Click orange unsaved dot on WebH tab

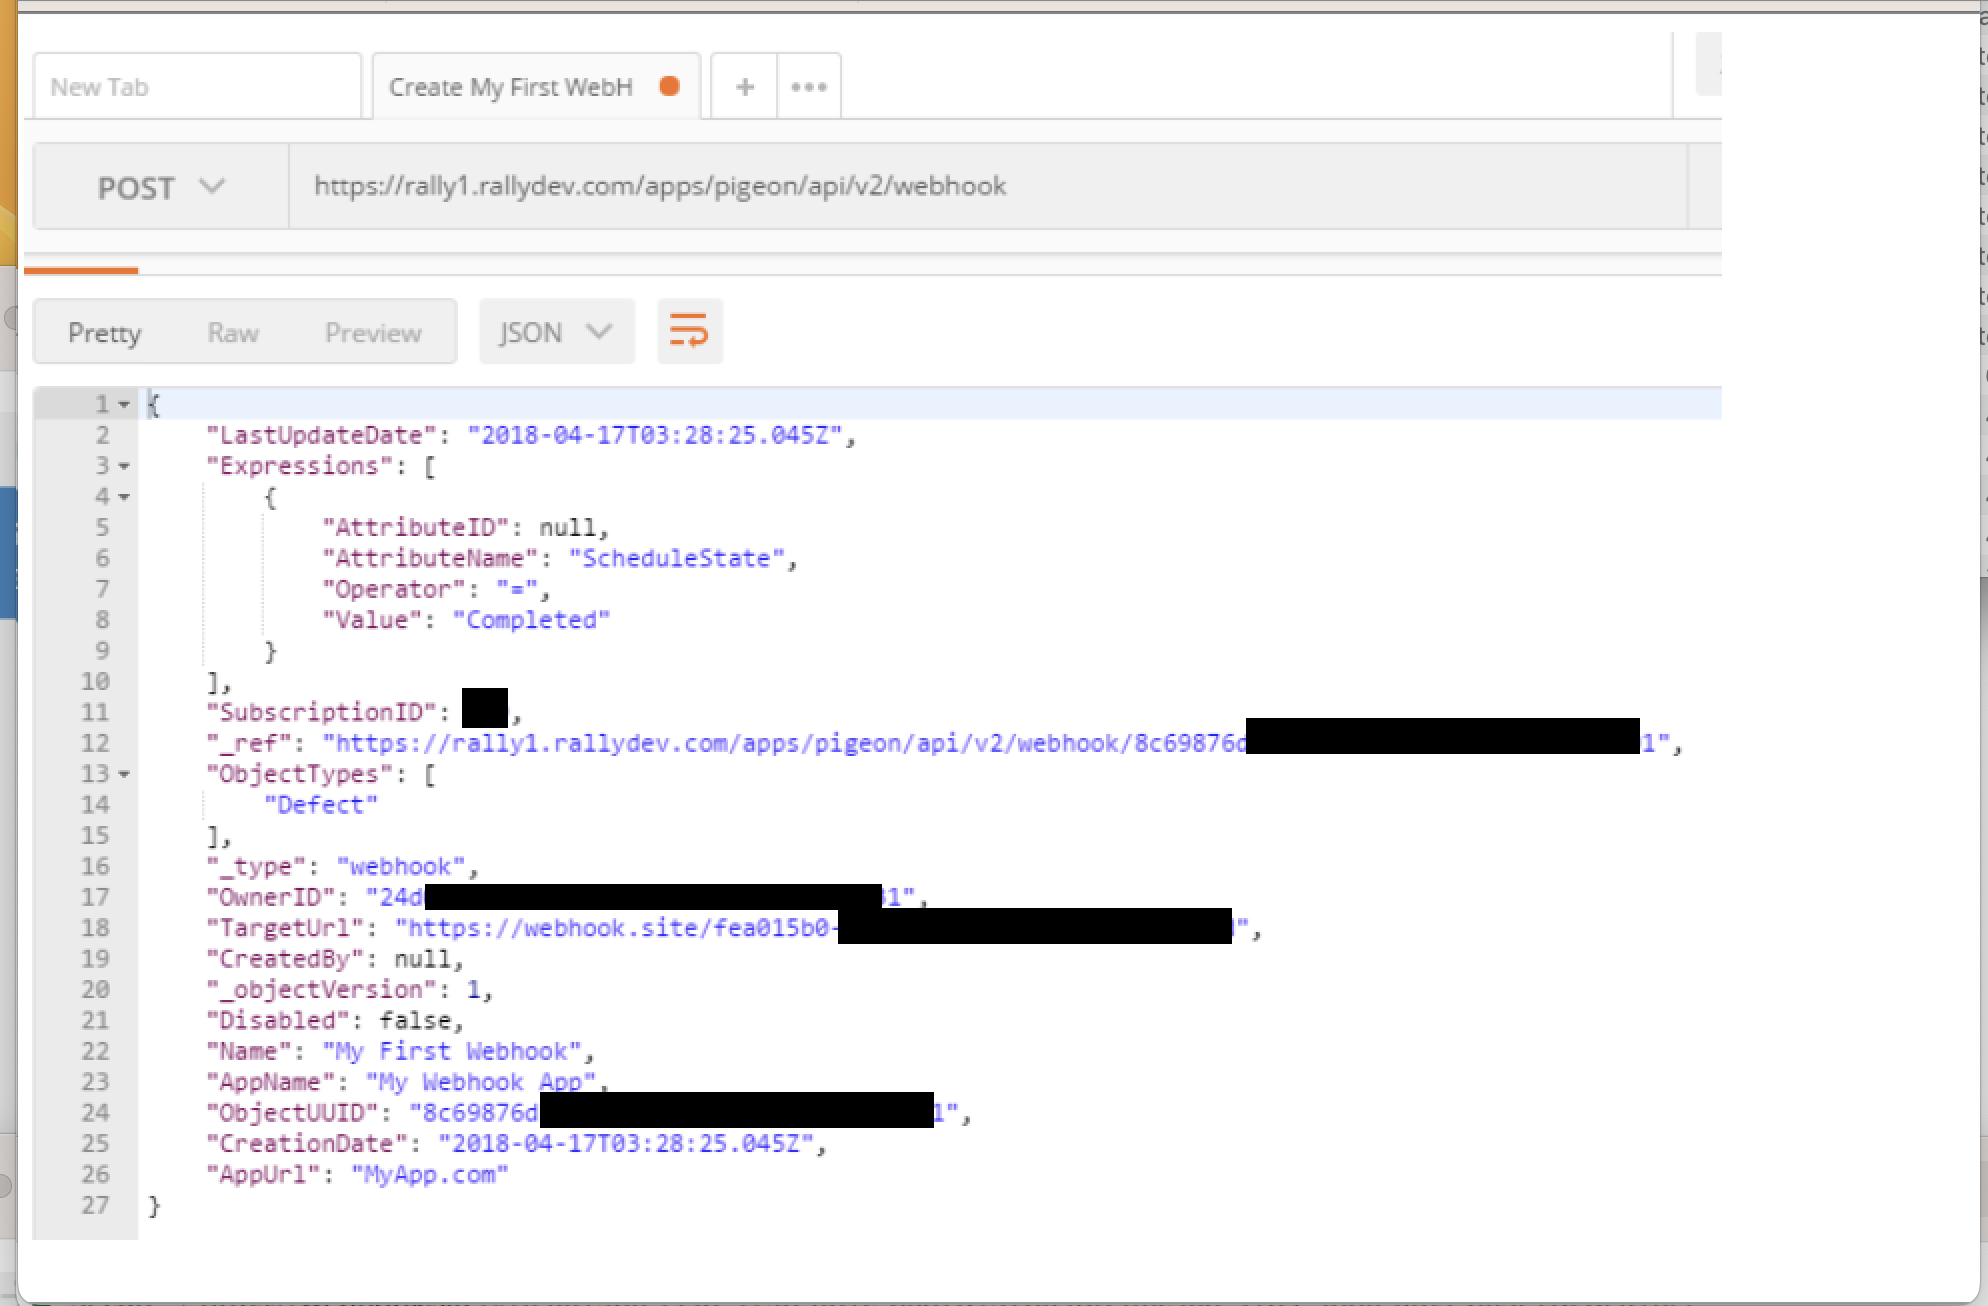[x=670, y=86]
